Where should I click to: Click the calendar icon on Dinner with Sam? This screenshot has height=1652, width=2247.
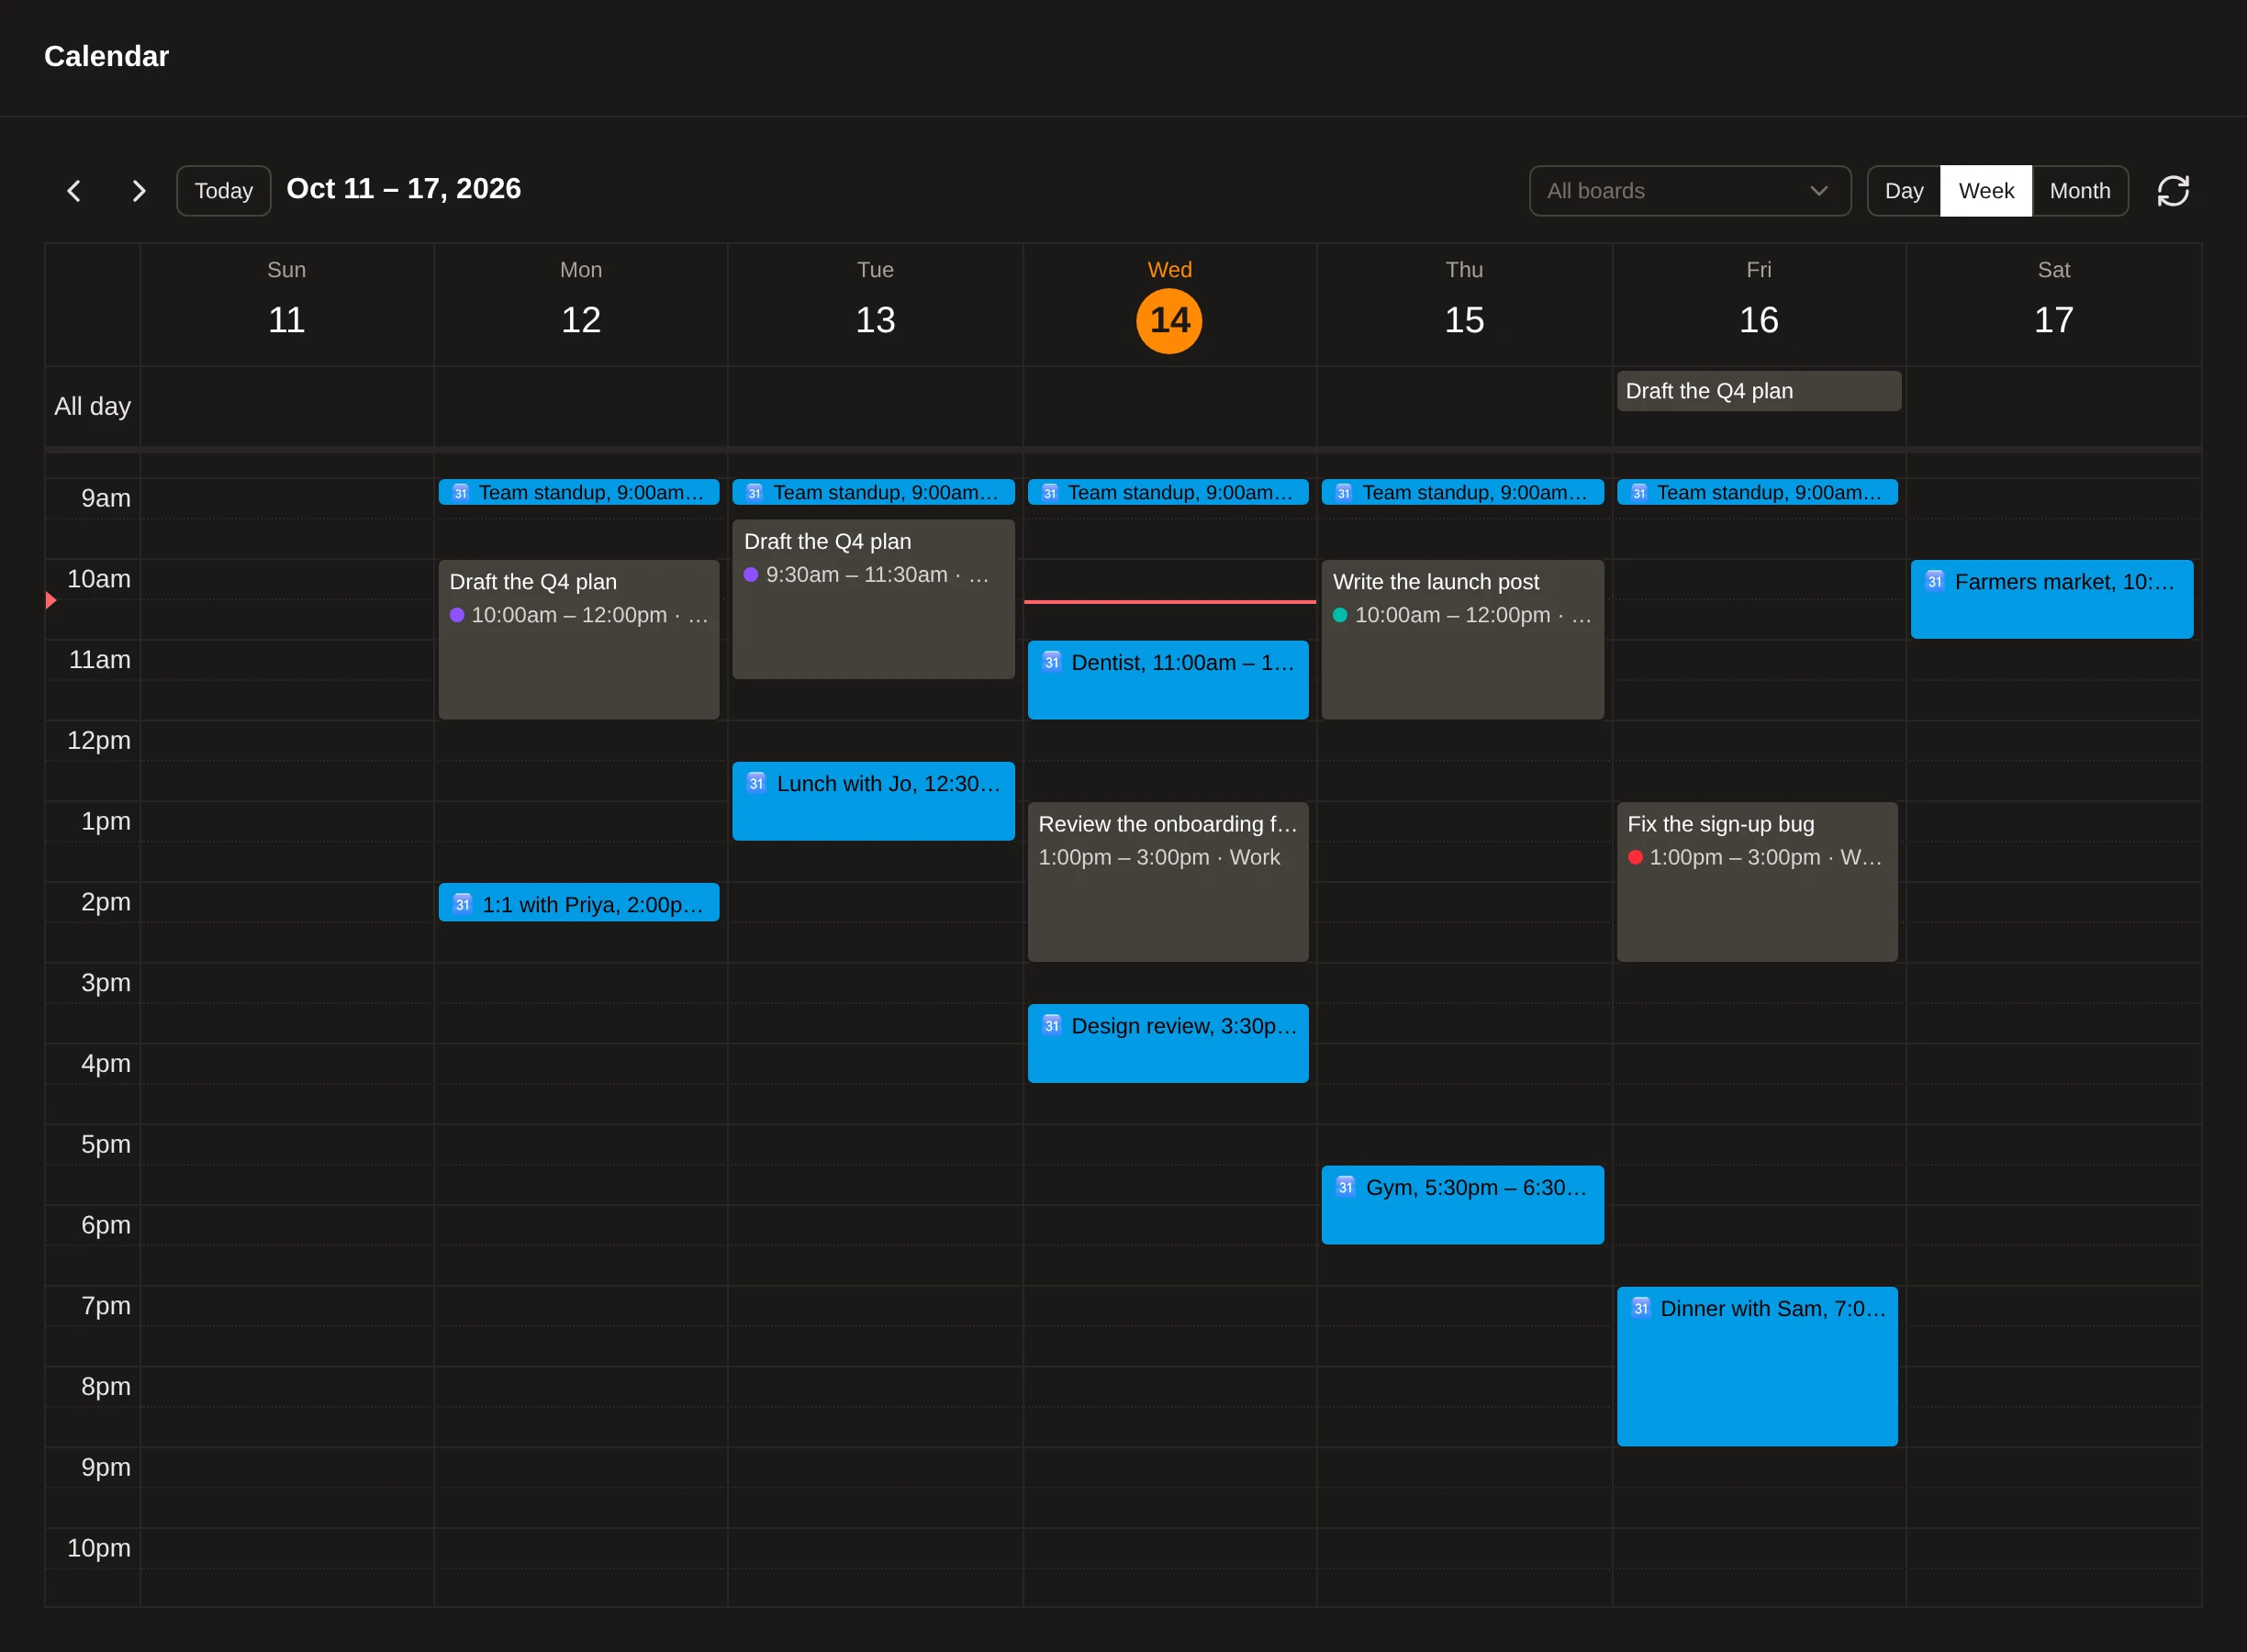[x=1641, y=1308]
